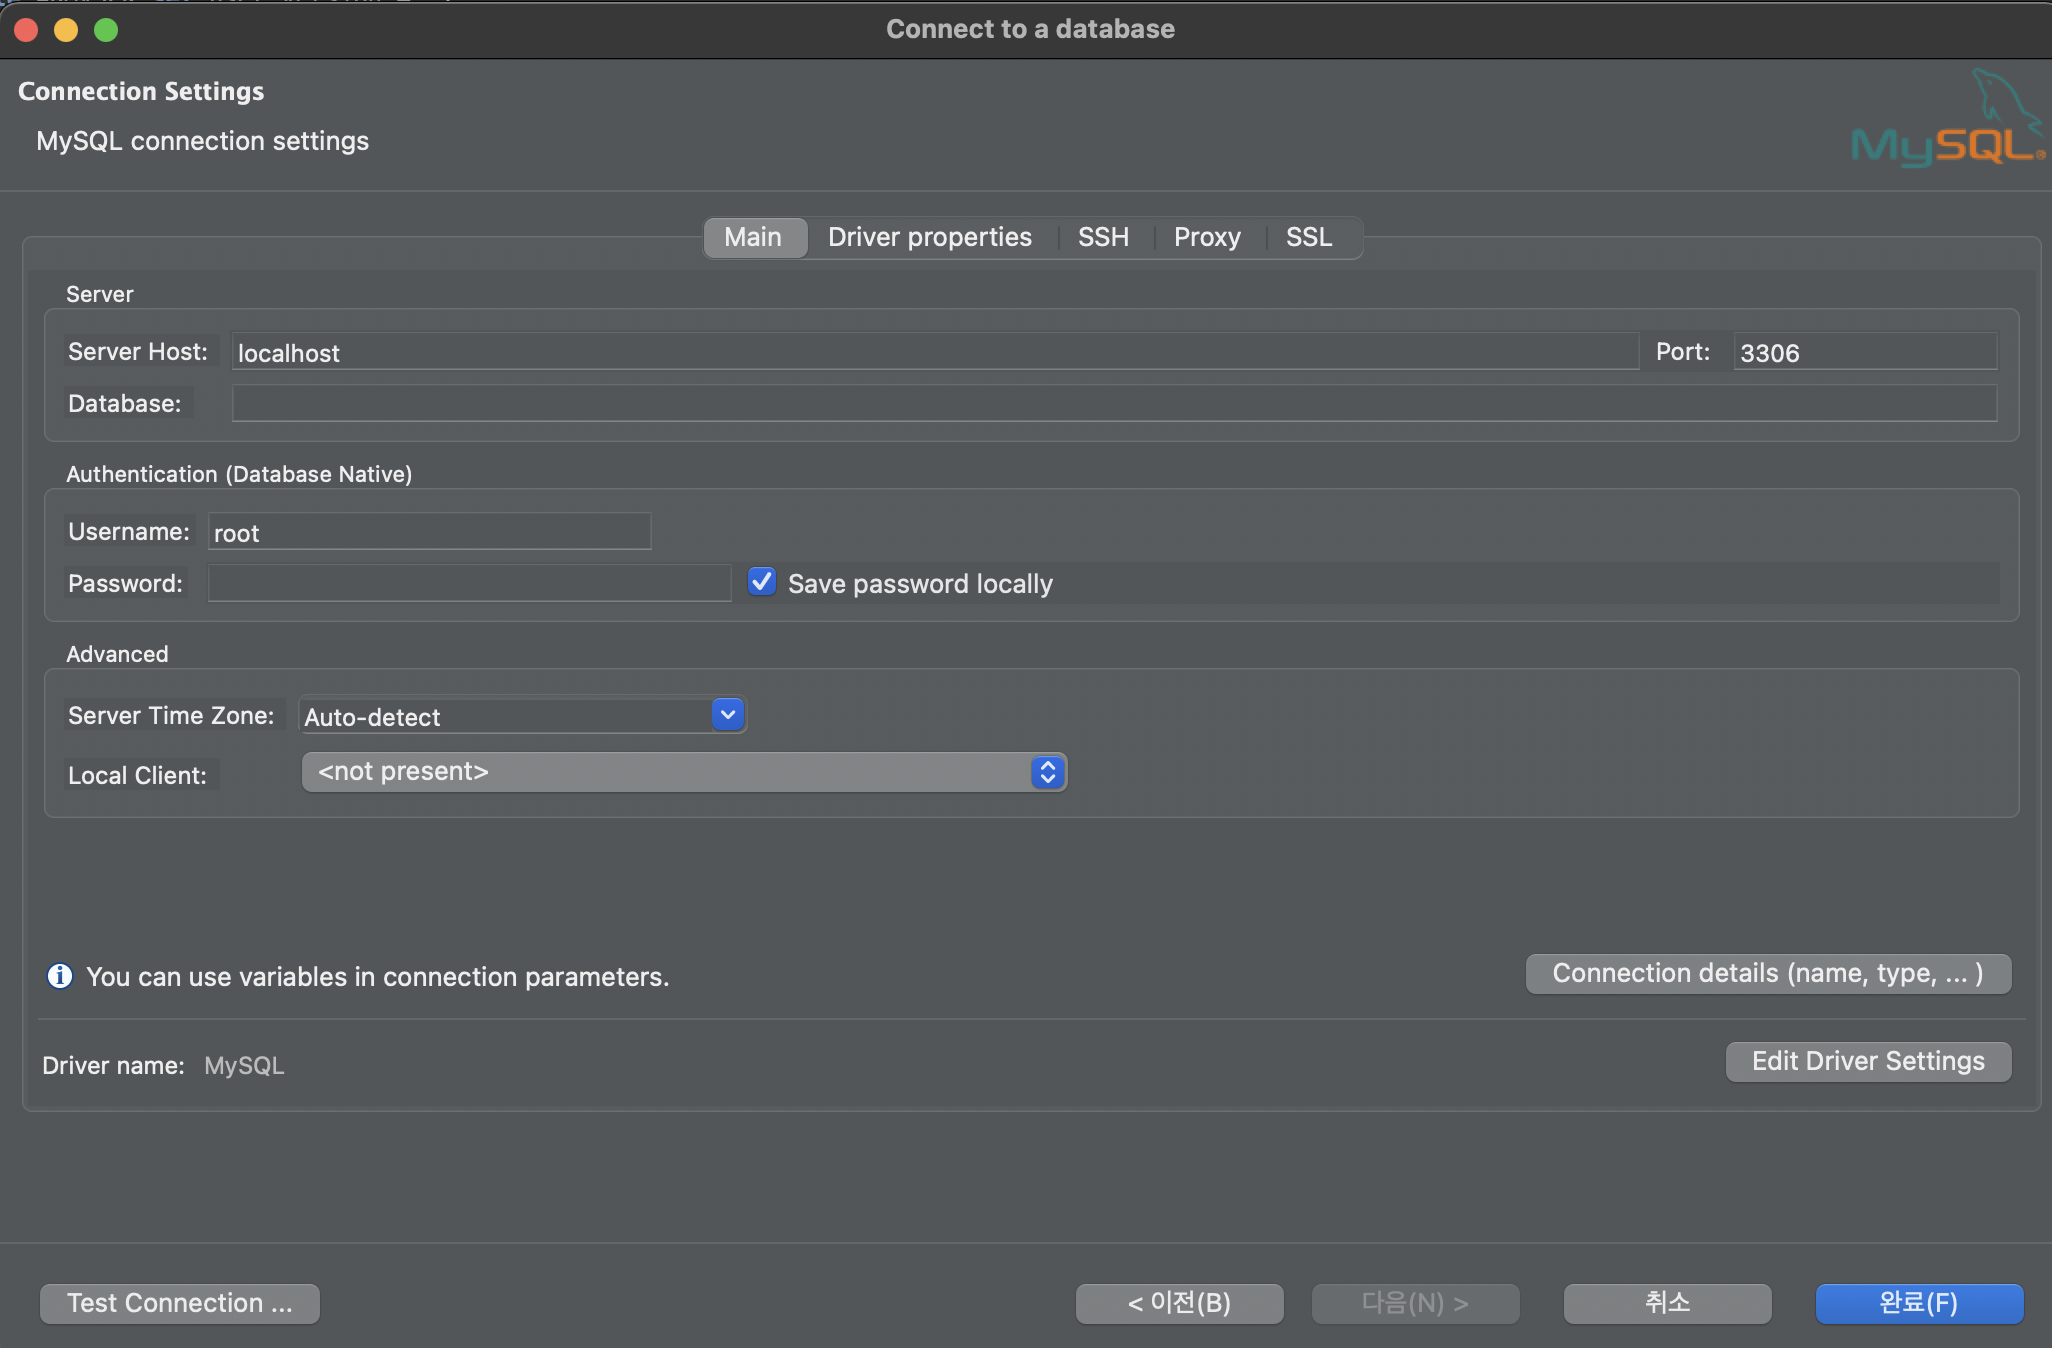Screen dimensions: 2052x1348
Task: Click into the Database field
Action: (x=1113, y=403)
